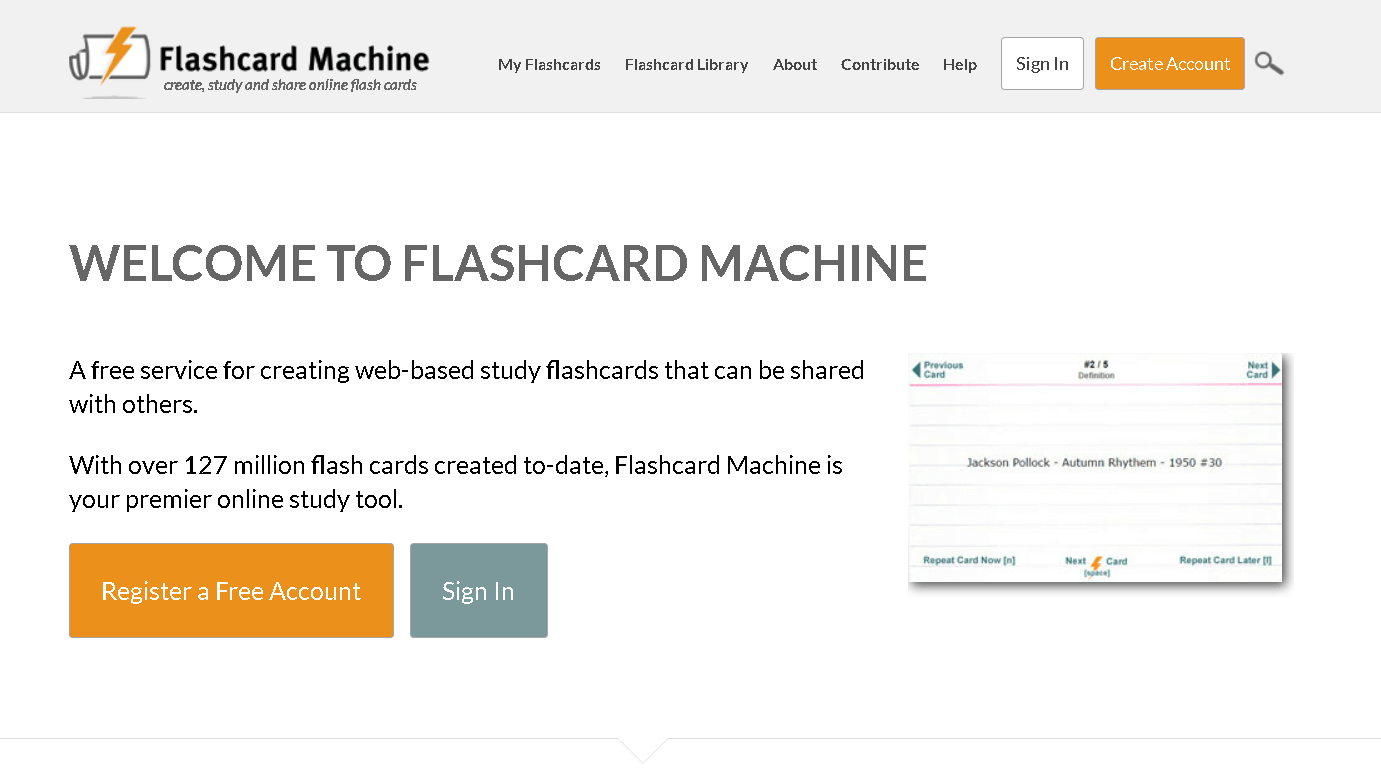This screenshot has width=1381, height=777.
Task: Click the gray Sign In button
Action: [478, 590]
